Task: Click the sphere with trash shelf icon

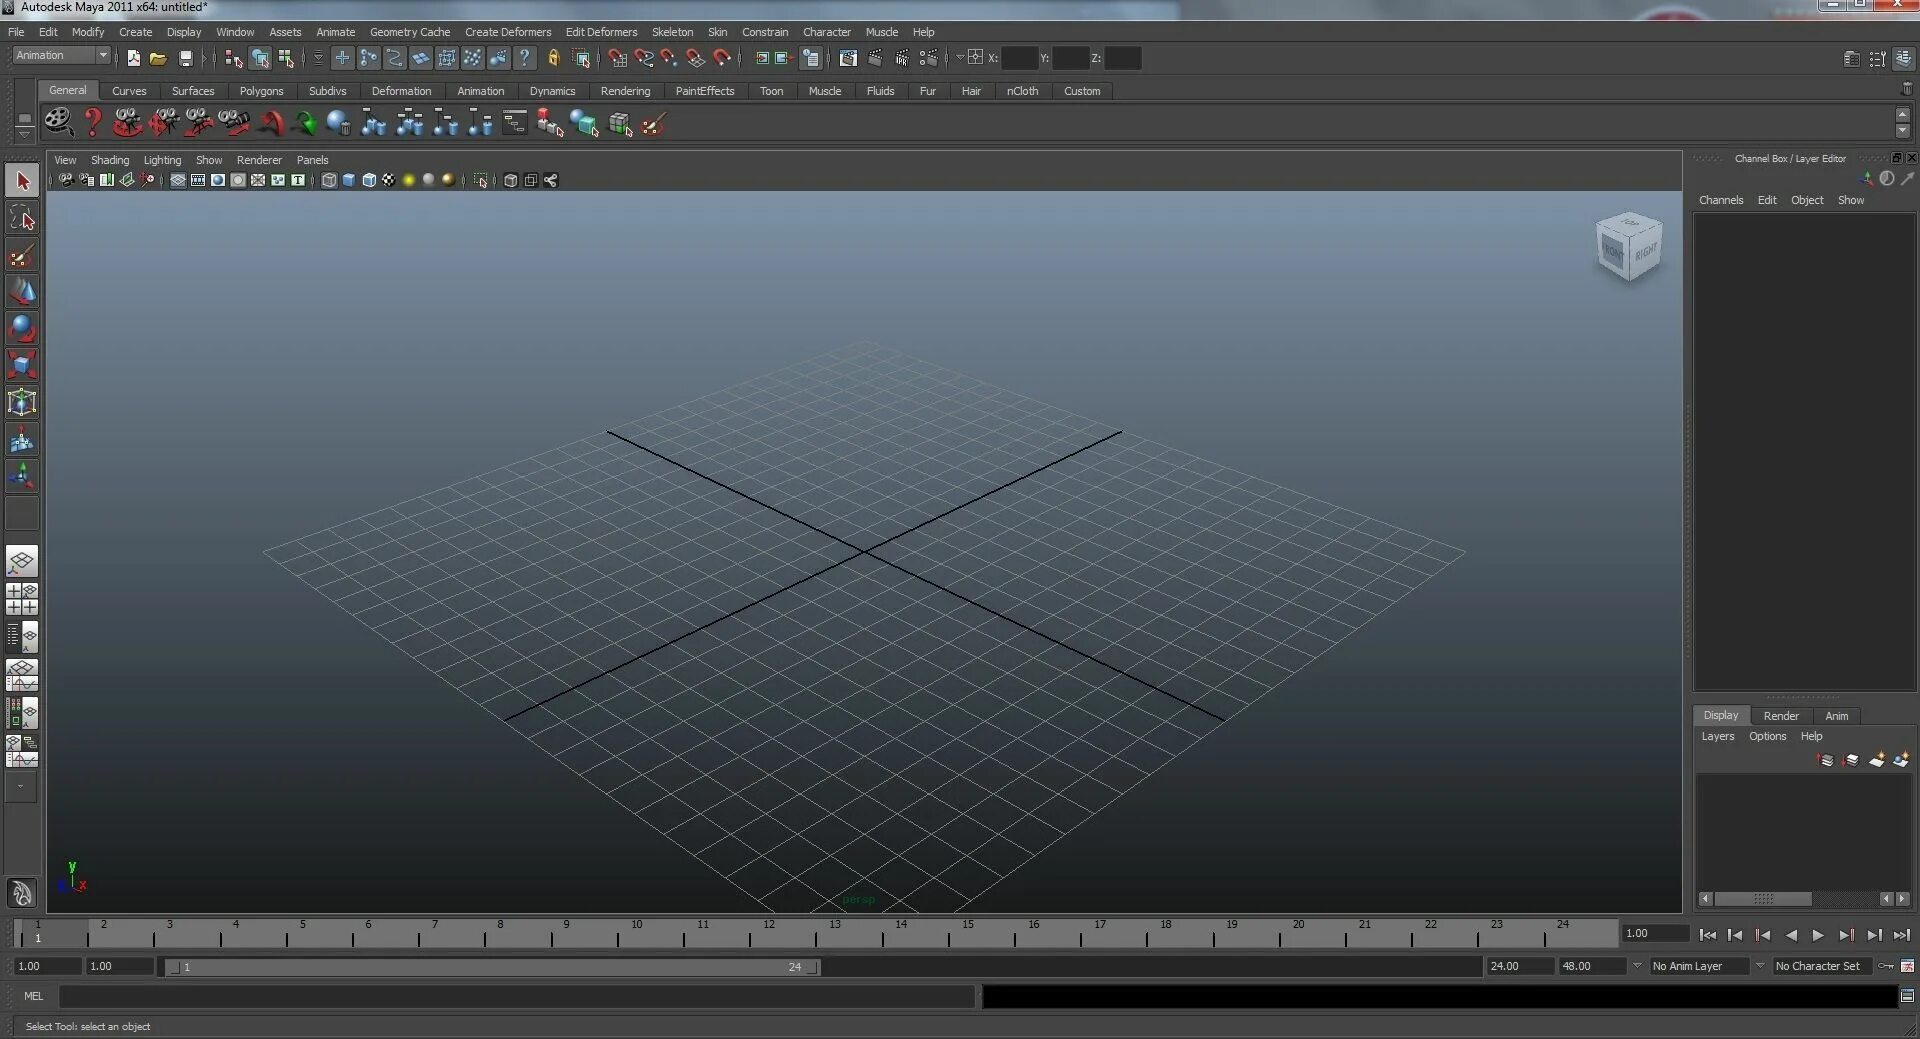Action: [x=339, y=123]
